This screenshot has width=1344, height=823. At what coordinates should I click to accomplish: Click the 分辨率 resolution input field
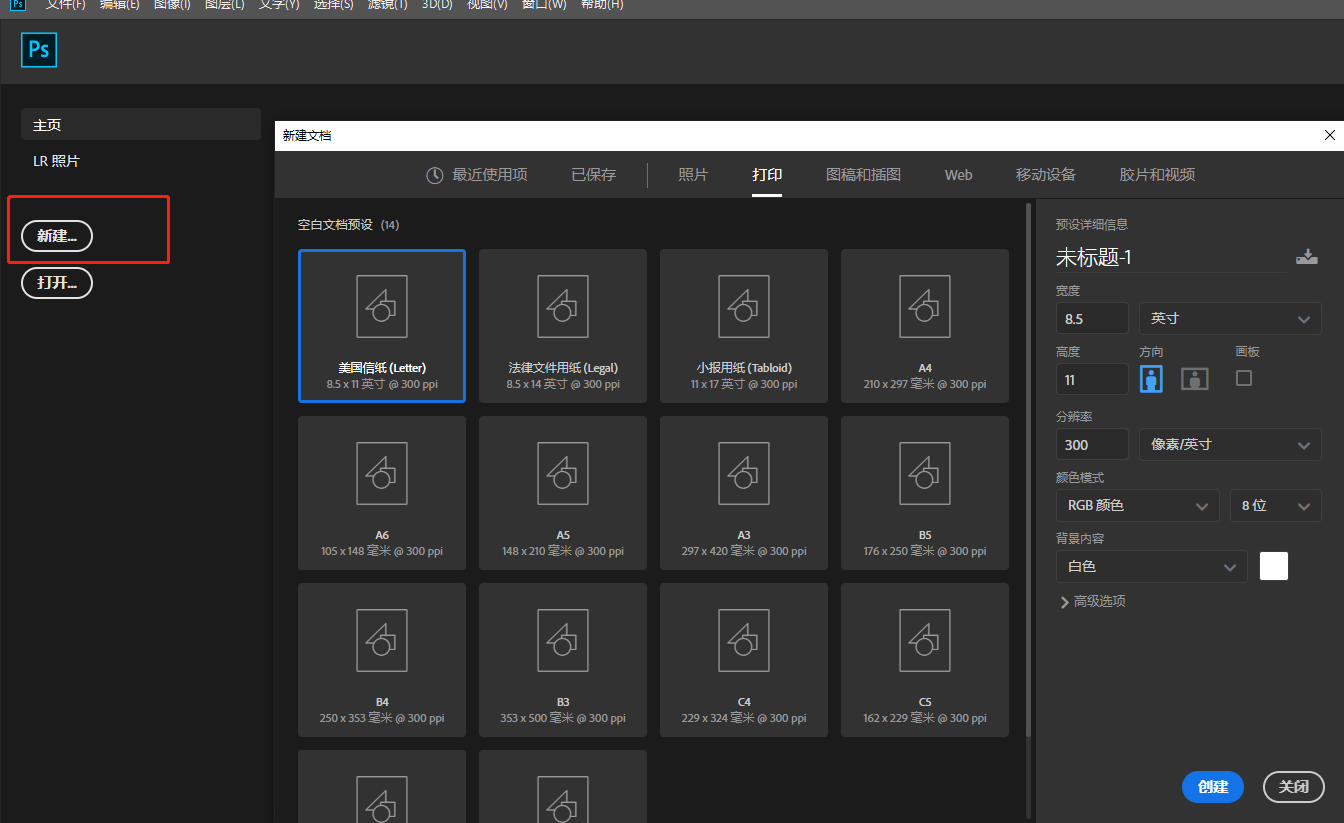[1091, 444]
